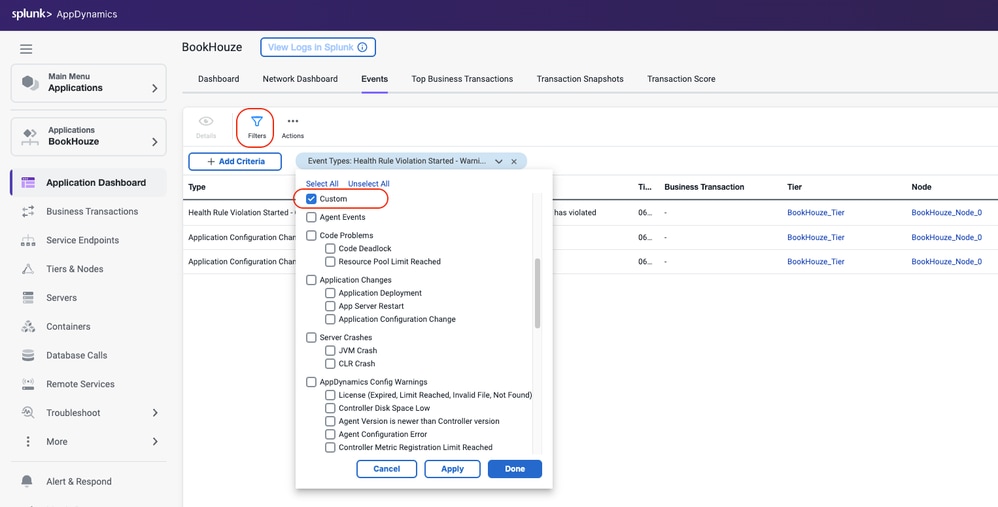Check the Agent Events checkbox
Screen dimensions: 998x507
pos(311,217)
